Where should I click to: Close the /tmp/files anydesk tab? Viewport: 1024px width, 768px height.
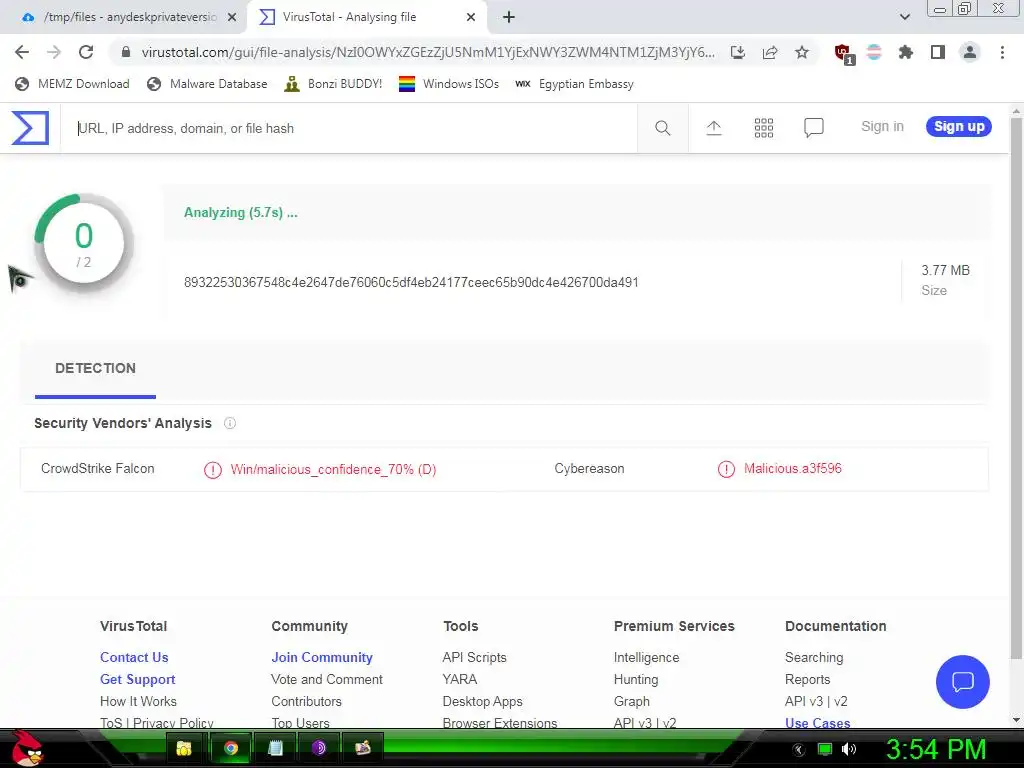(x=232, y=18)
